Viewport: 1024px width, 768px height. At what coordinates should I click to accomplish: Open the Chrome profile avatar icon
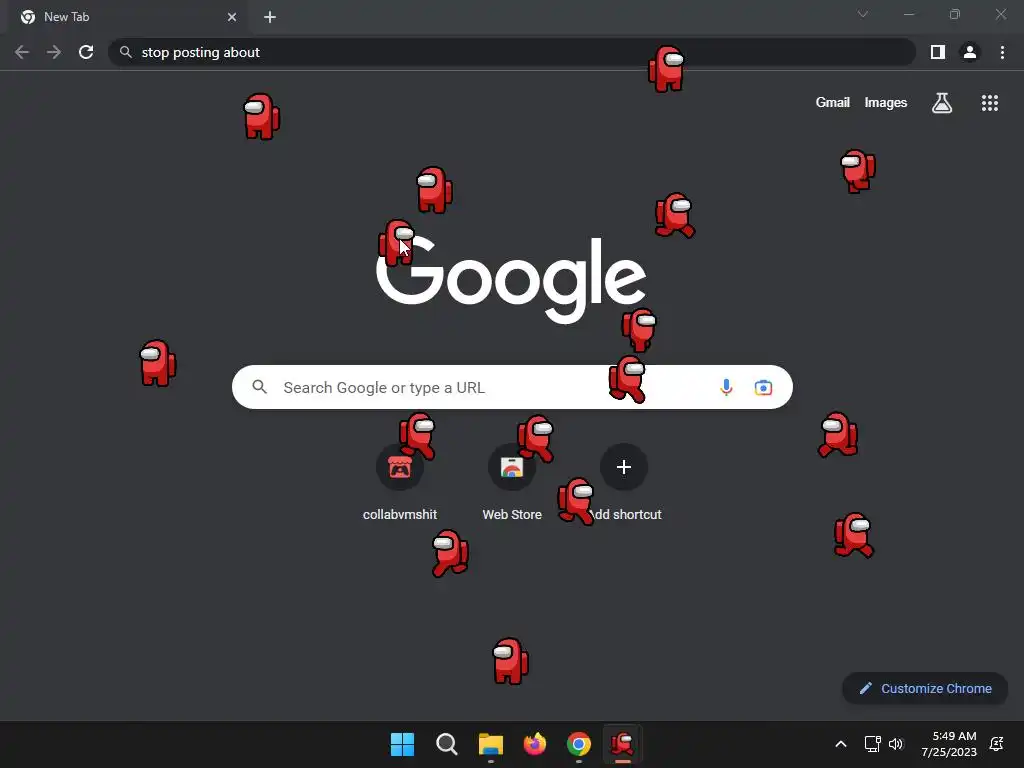coord(970,52)
